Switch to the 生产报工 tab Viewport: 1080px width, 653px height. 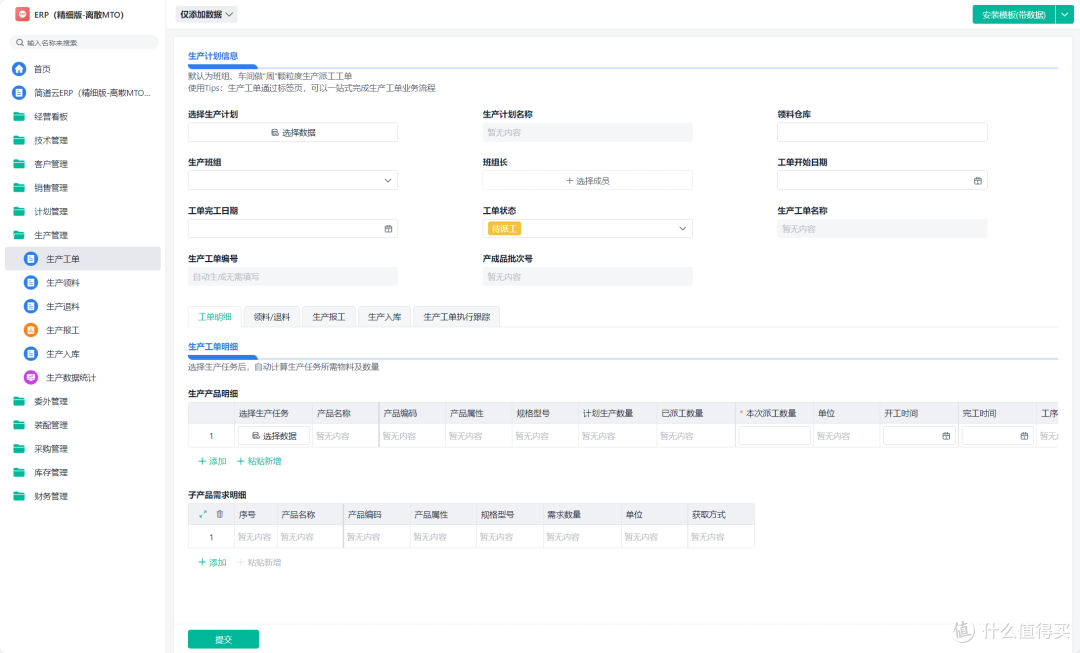tap(329, 317)
